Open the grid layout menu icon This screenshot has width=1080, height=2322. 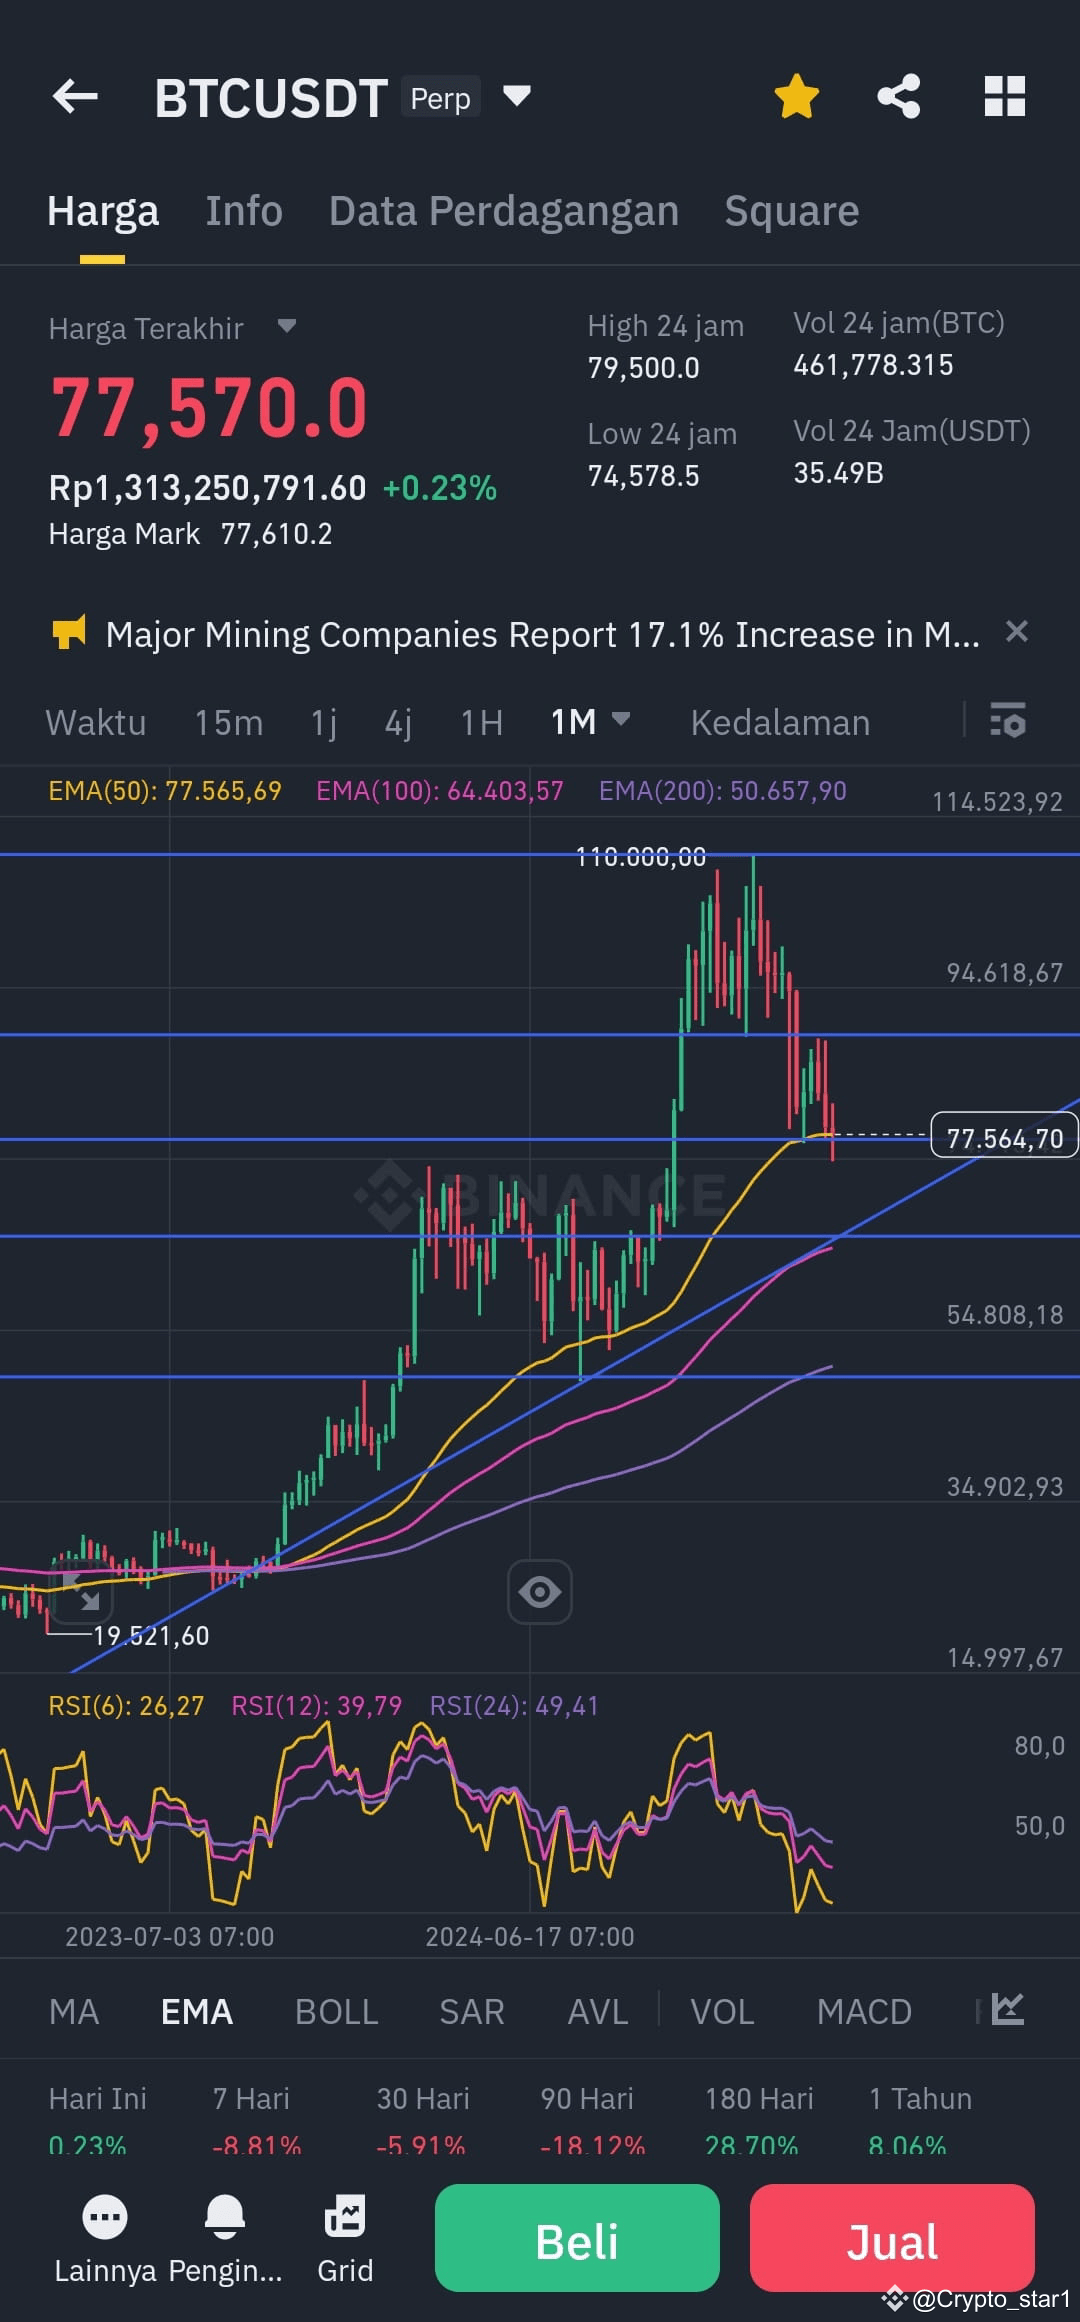pos(1005,96)
